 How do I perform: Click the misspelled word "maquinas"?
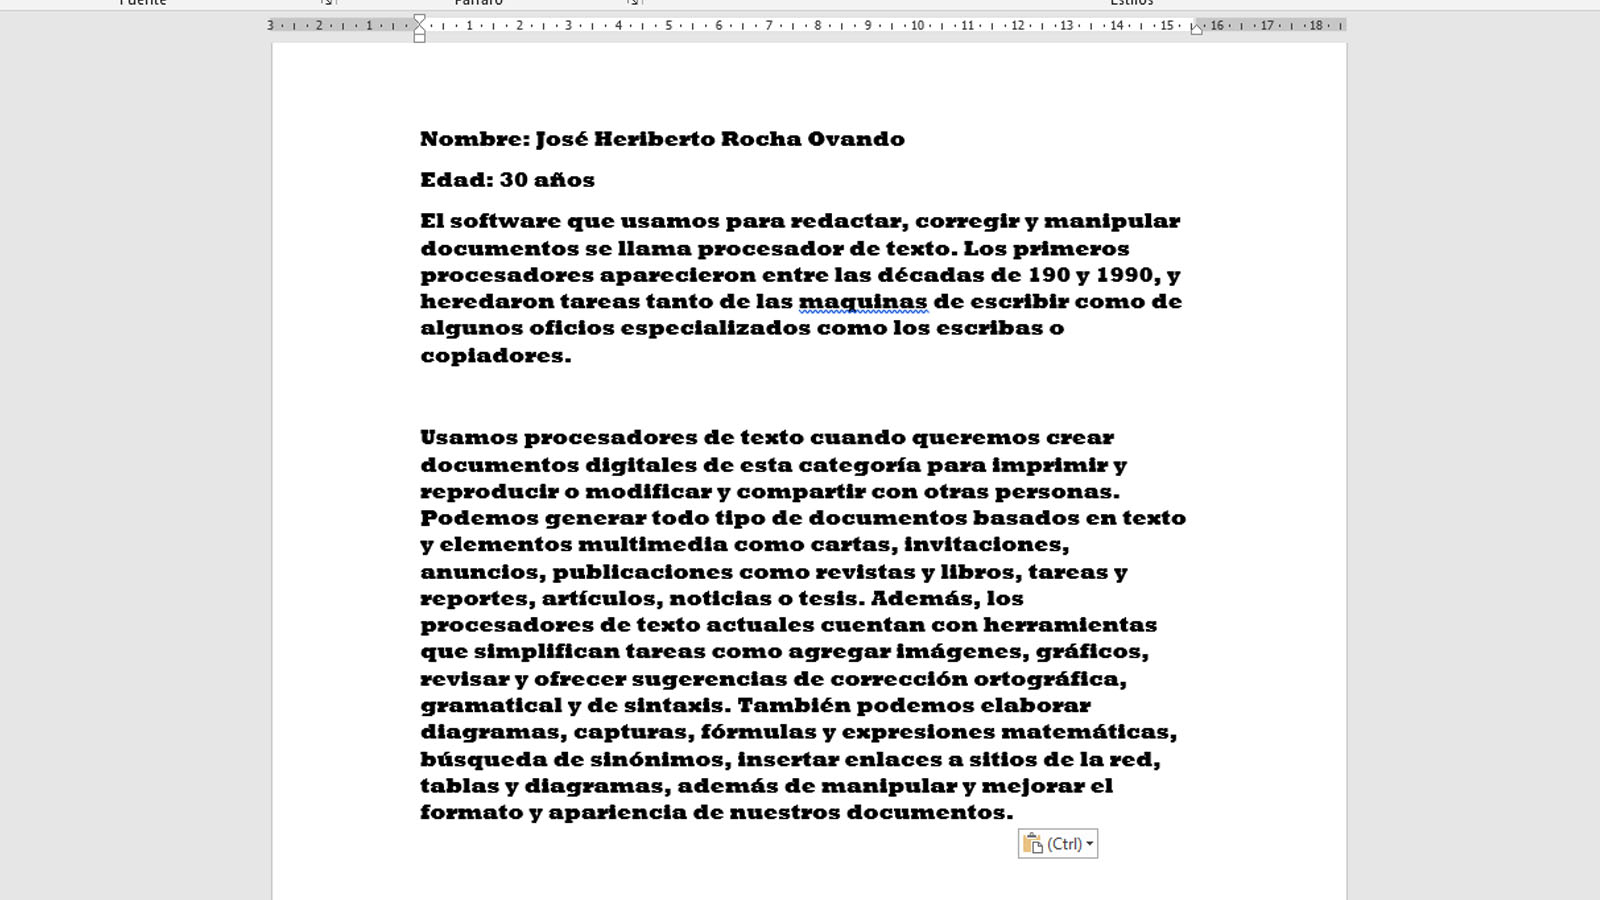pos(863,302)
